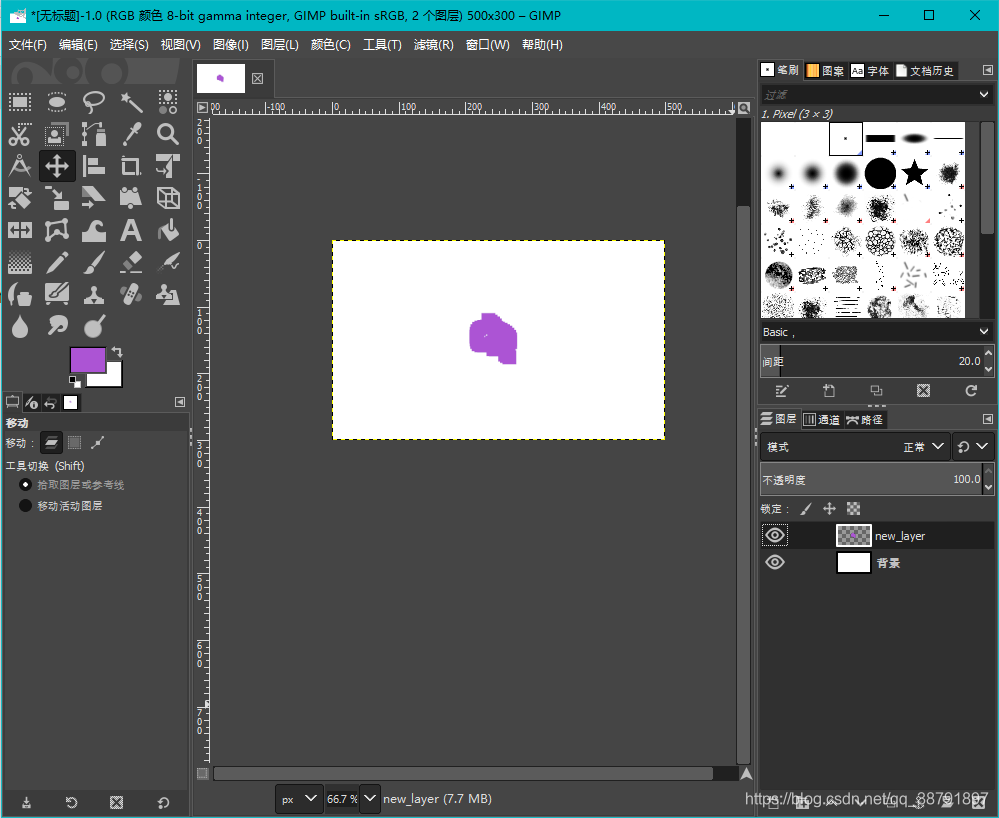This screenshot has width=999, height=818.
Task: Open the 滤镜(R) menu
Action: [433, 45]
